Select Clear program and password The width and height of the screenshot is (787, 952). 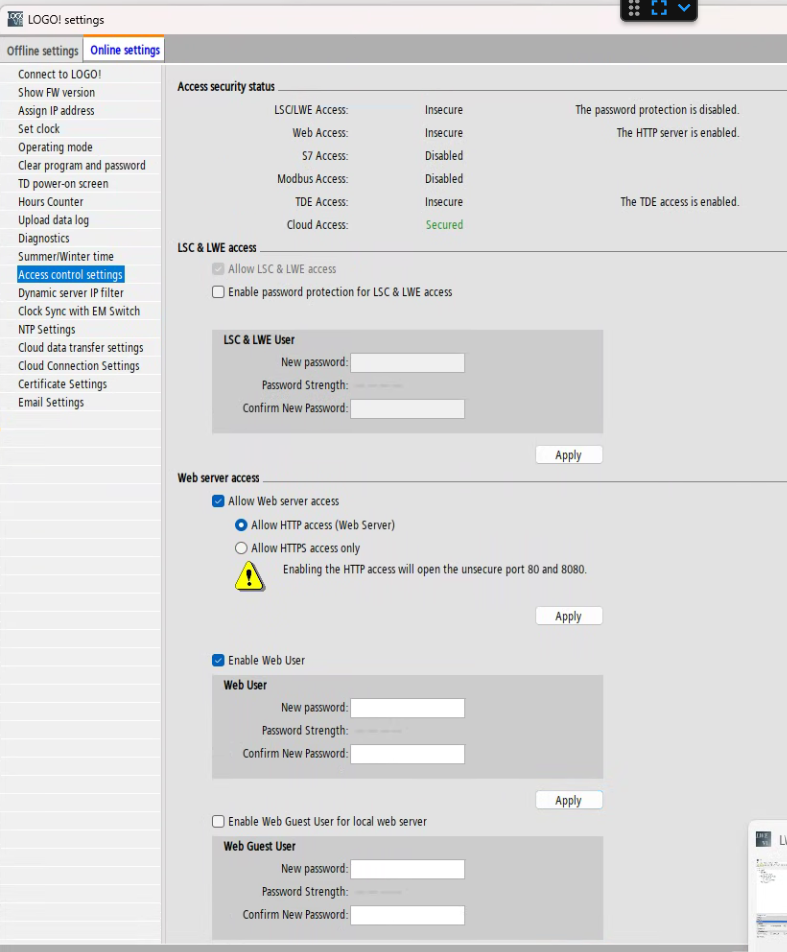pos(81,165)
